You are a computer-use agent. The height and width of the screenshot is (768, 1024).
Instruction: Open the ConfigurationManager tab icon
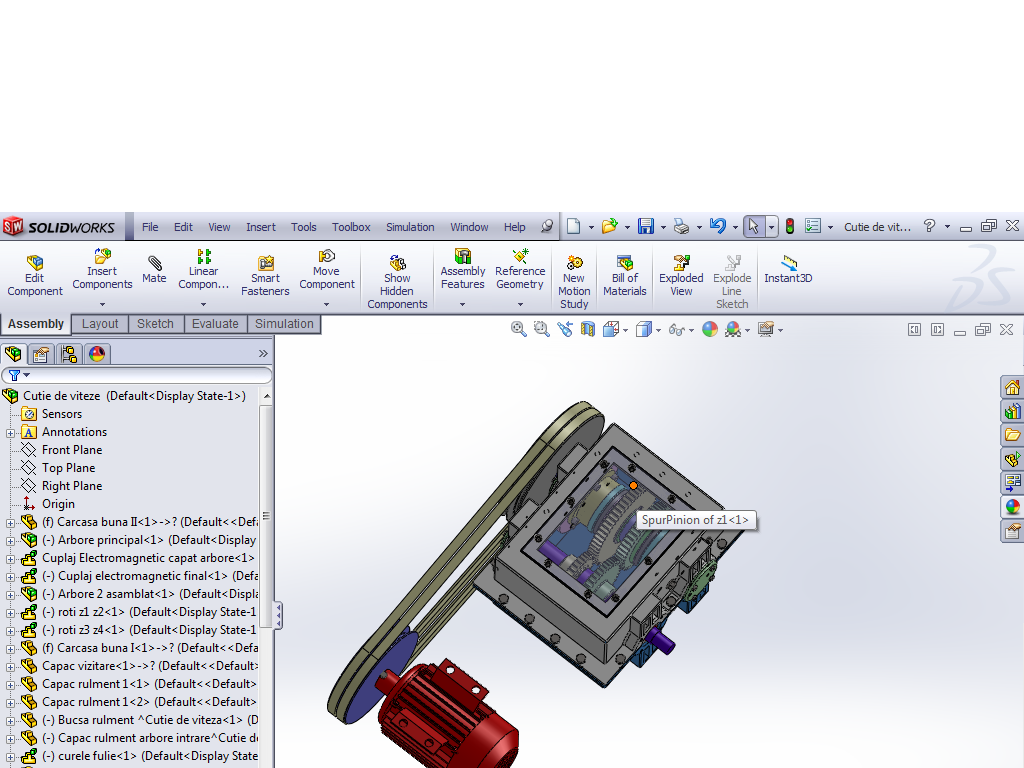pyautogui.click(x=69, y=354)
